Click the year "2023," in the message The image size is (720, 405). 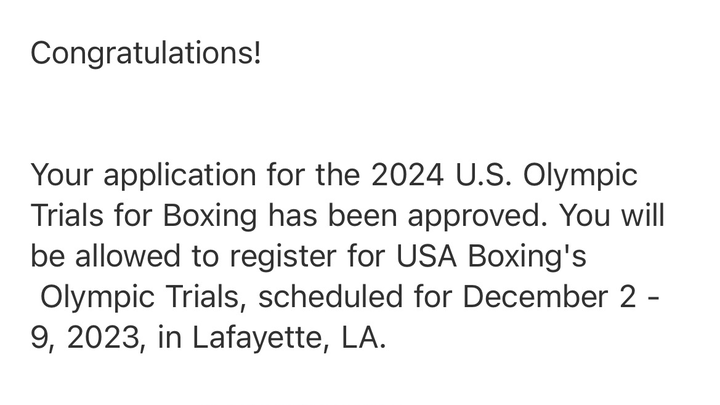[x=107, y=338]
